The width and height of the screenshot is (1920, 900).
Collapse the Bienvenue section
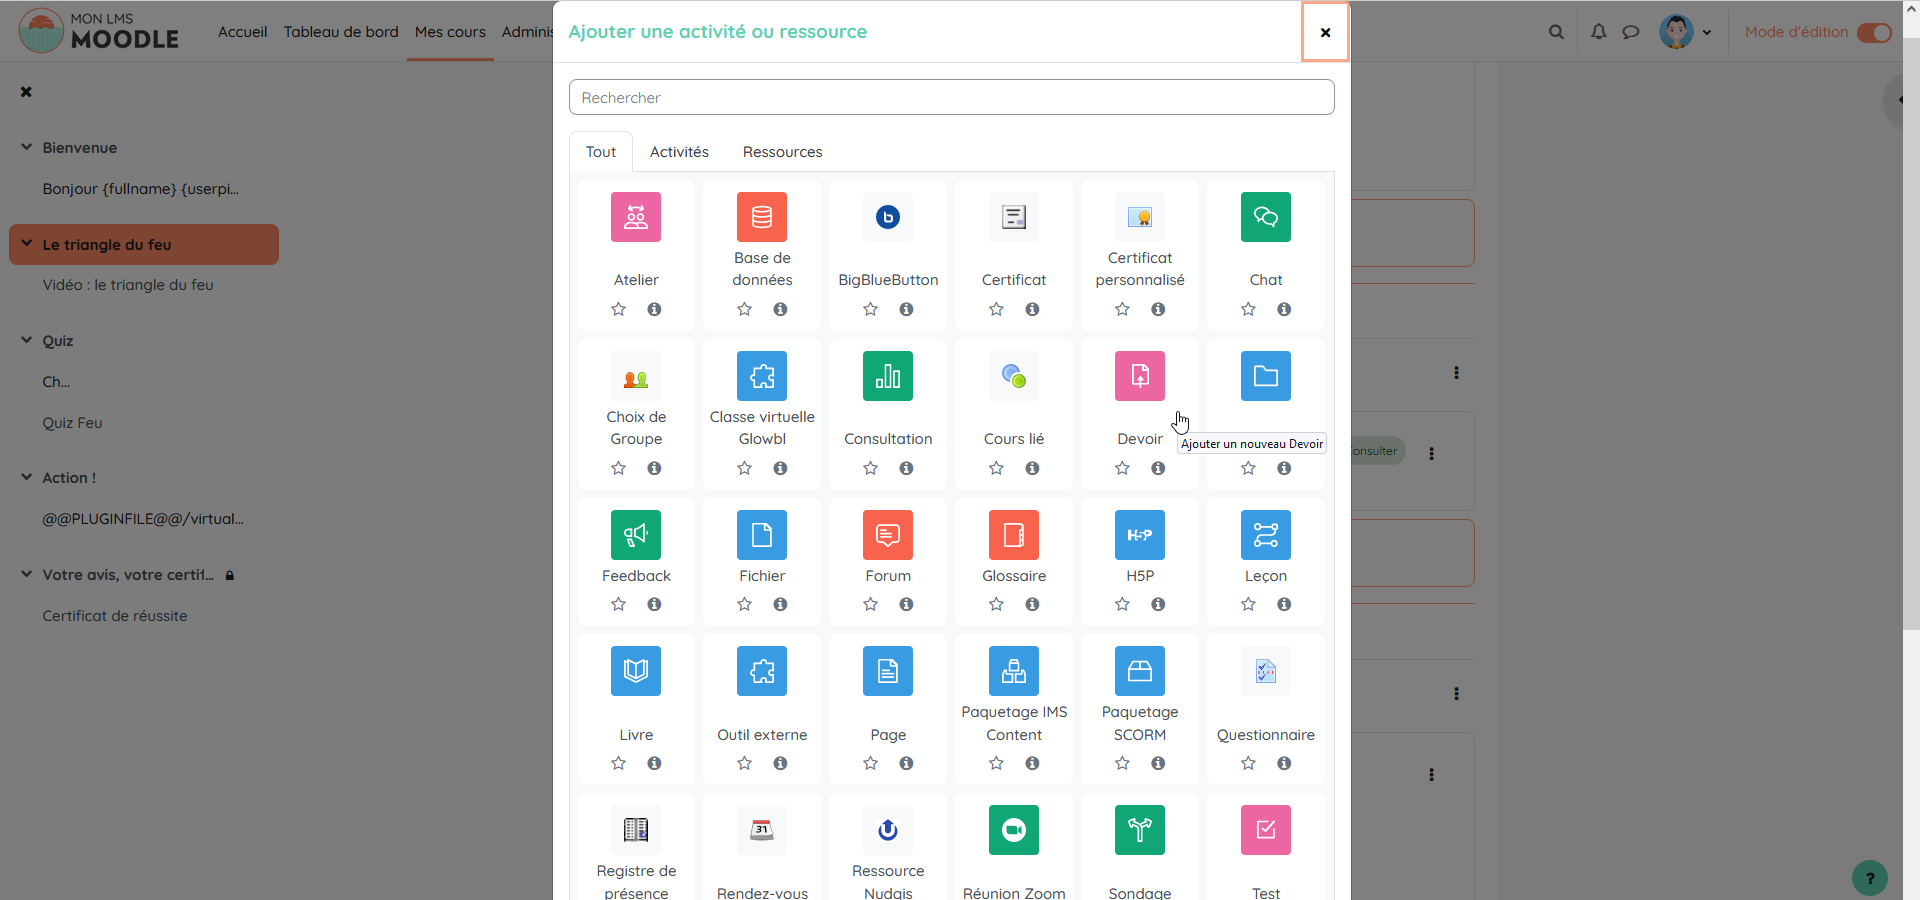click(x=27, y=147)
